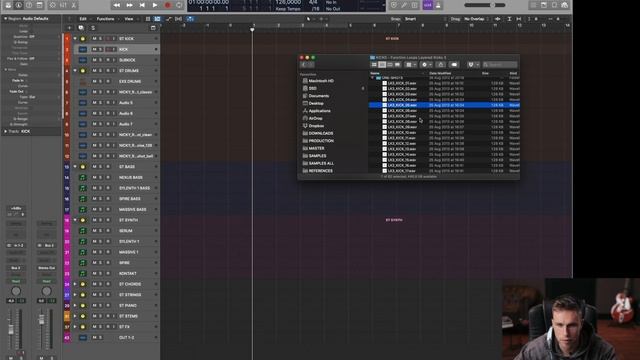Select the SPIRE BASS track icon

83,199
